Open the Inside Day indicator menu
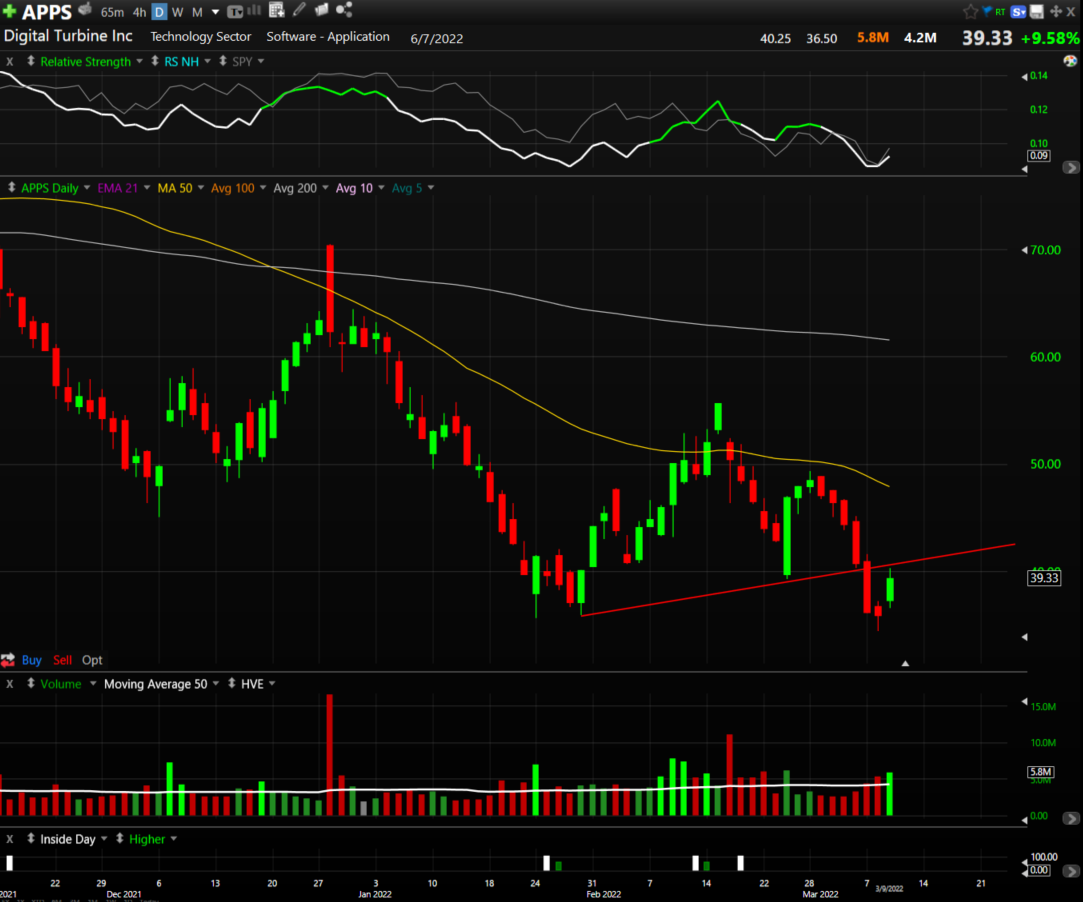Viewport: 1083px width, 902px height. coord(104,839)
